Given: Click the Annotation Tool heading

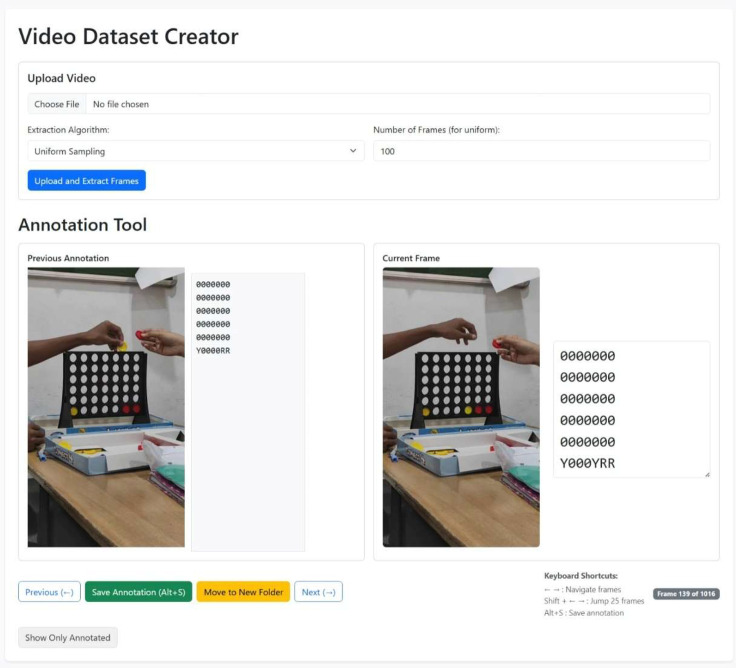Looking at the screenshot, I should (x=83, y=225).
